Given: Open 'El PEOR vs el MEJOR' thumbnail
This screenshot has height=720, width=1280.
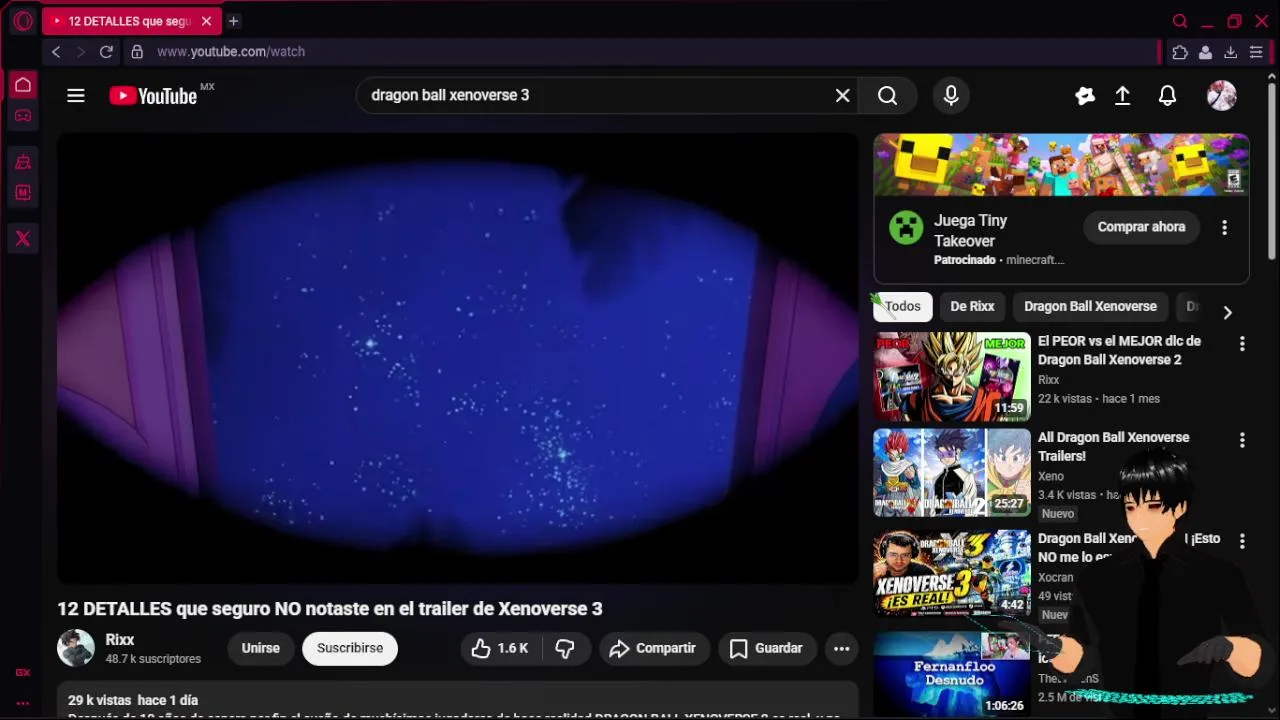Looking at the screenshot, I should click(952, 377).
